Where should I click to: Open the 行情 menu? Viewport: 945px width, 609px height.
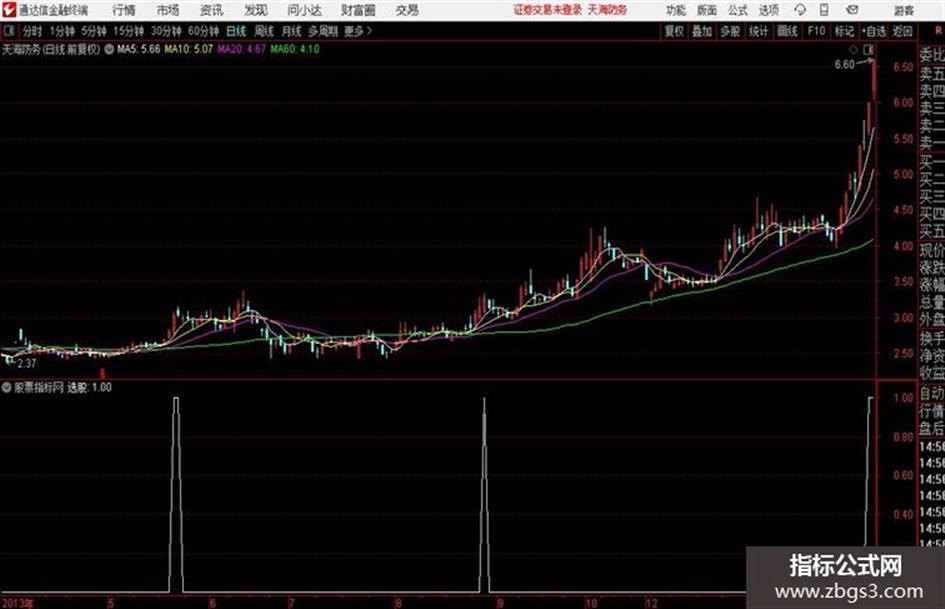click(124, 10)
